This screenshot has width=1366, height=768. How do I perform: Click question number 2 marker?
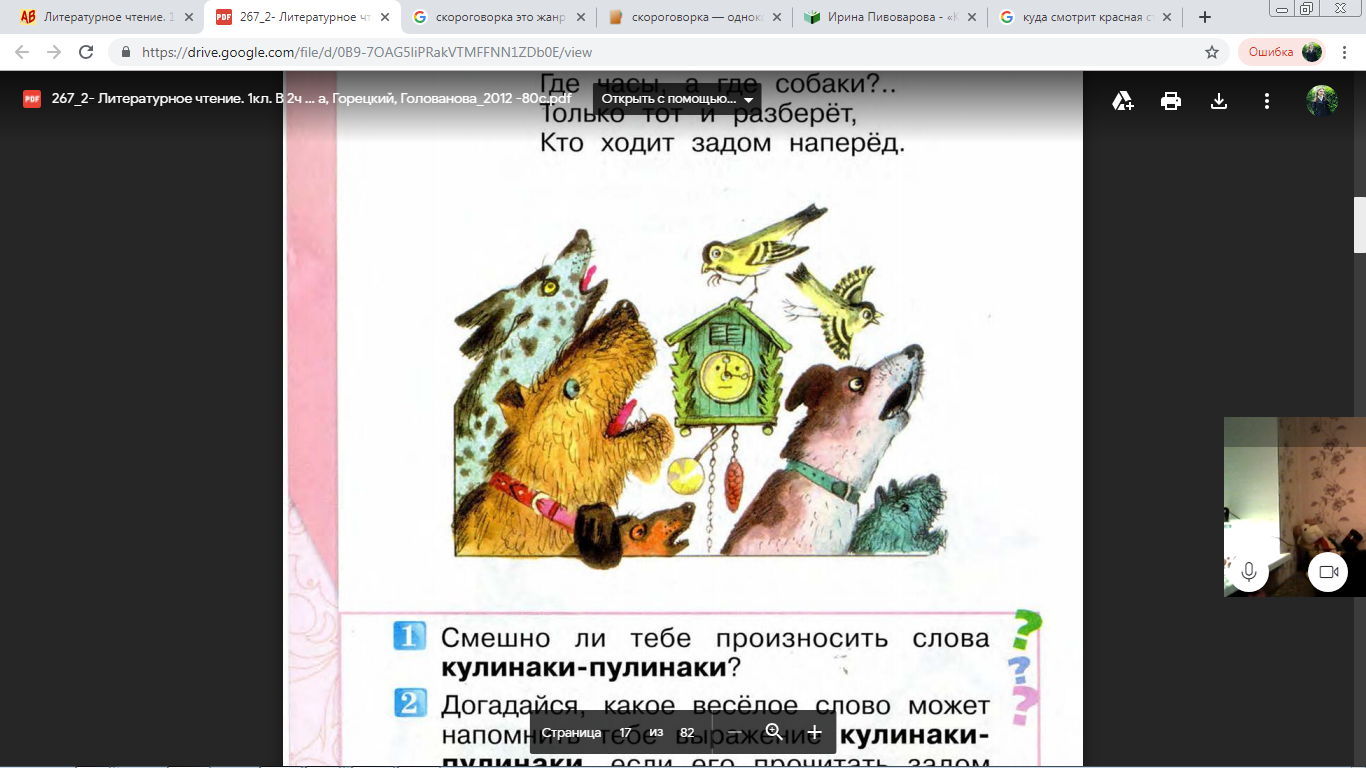tap(410, 704)
